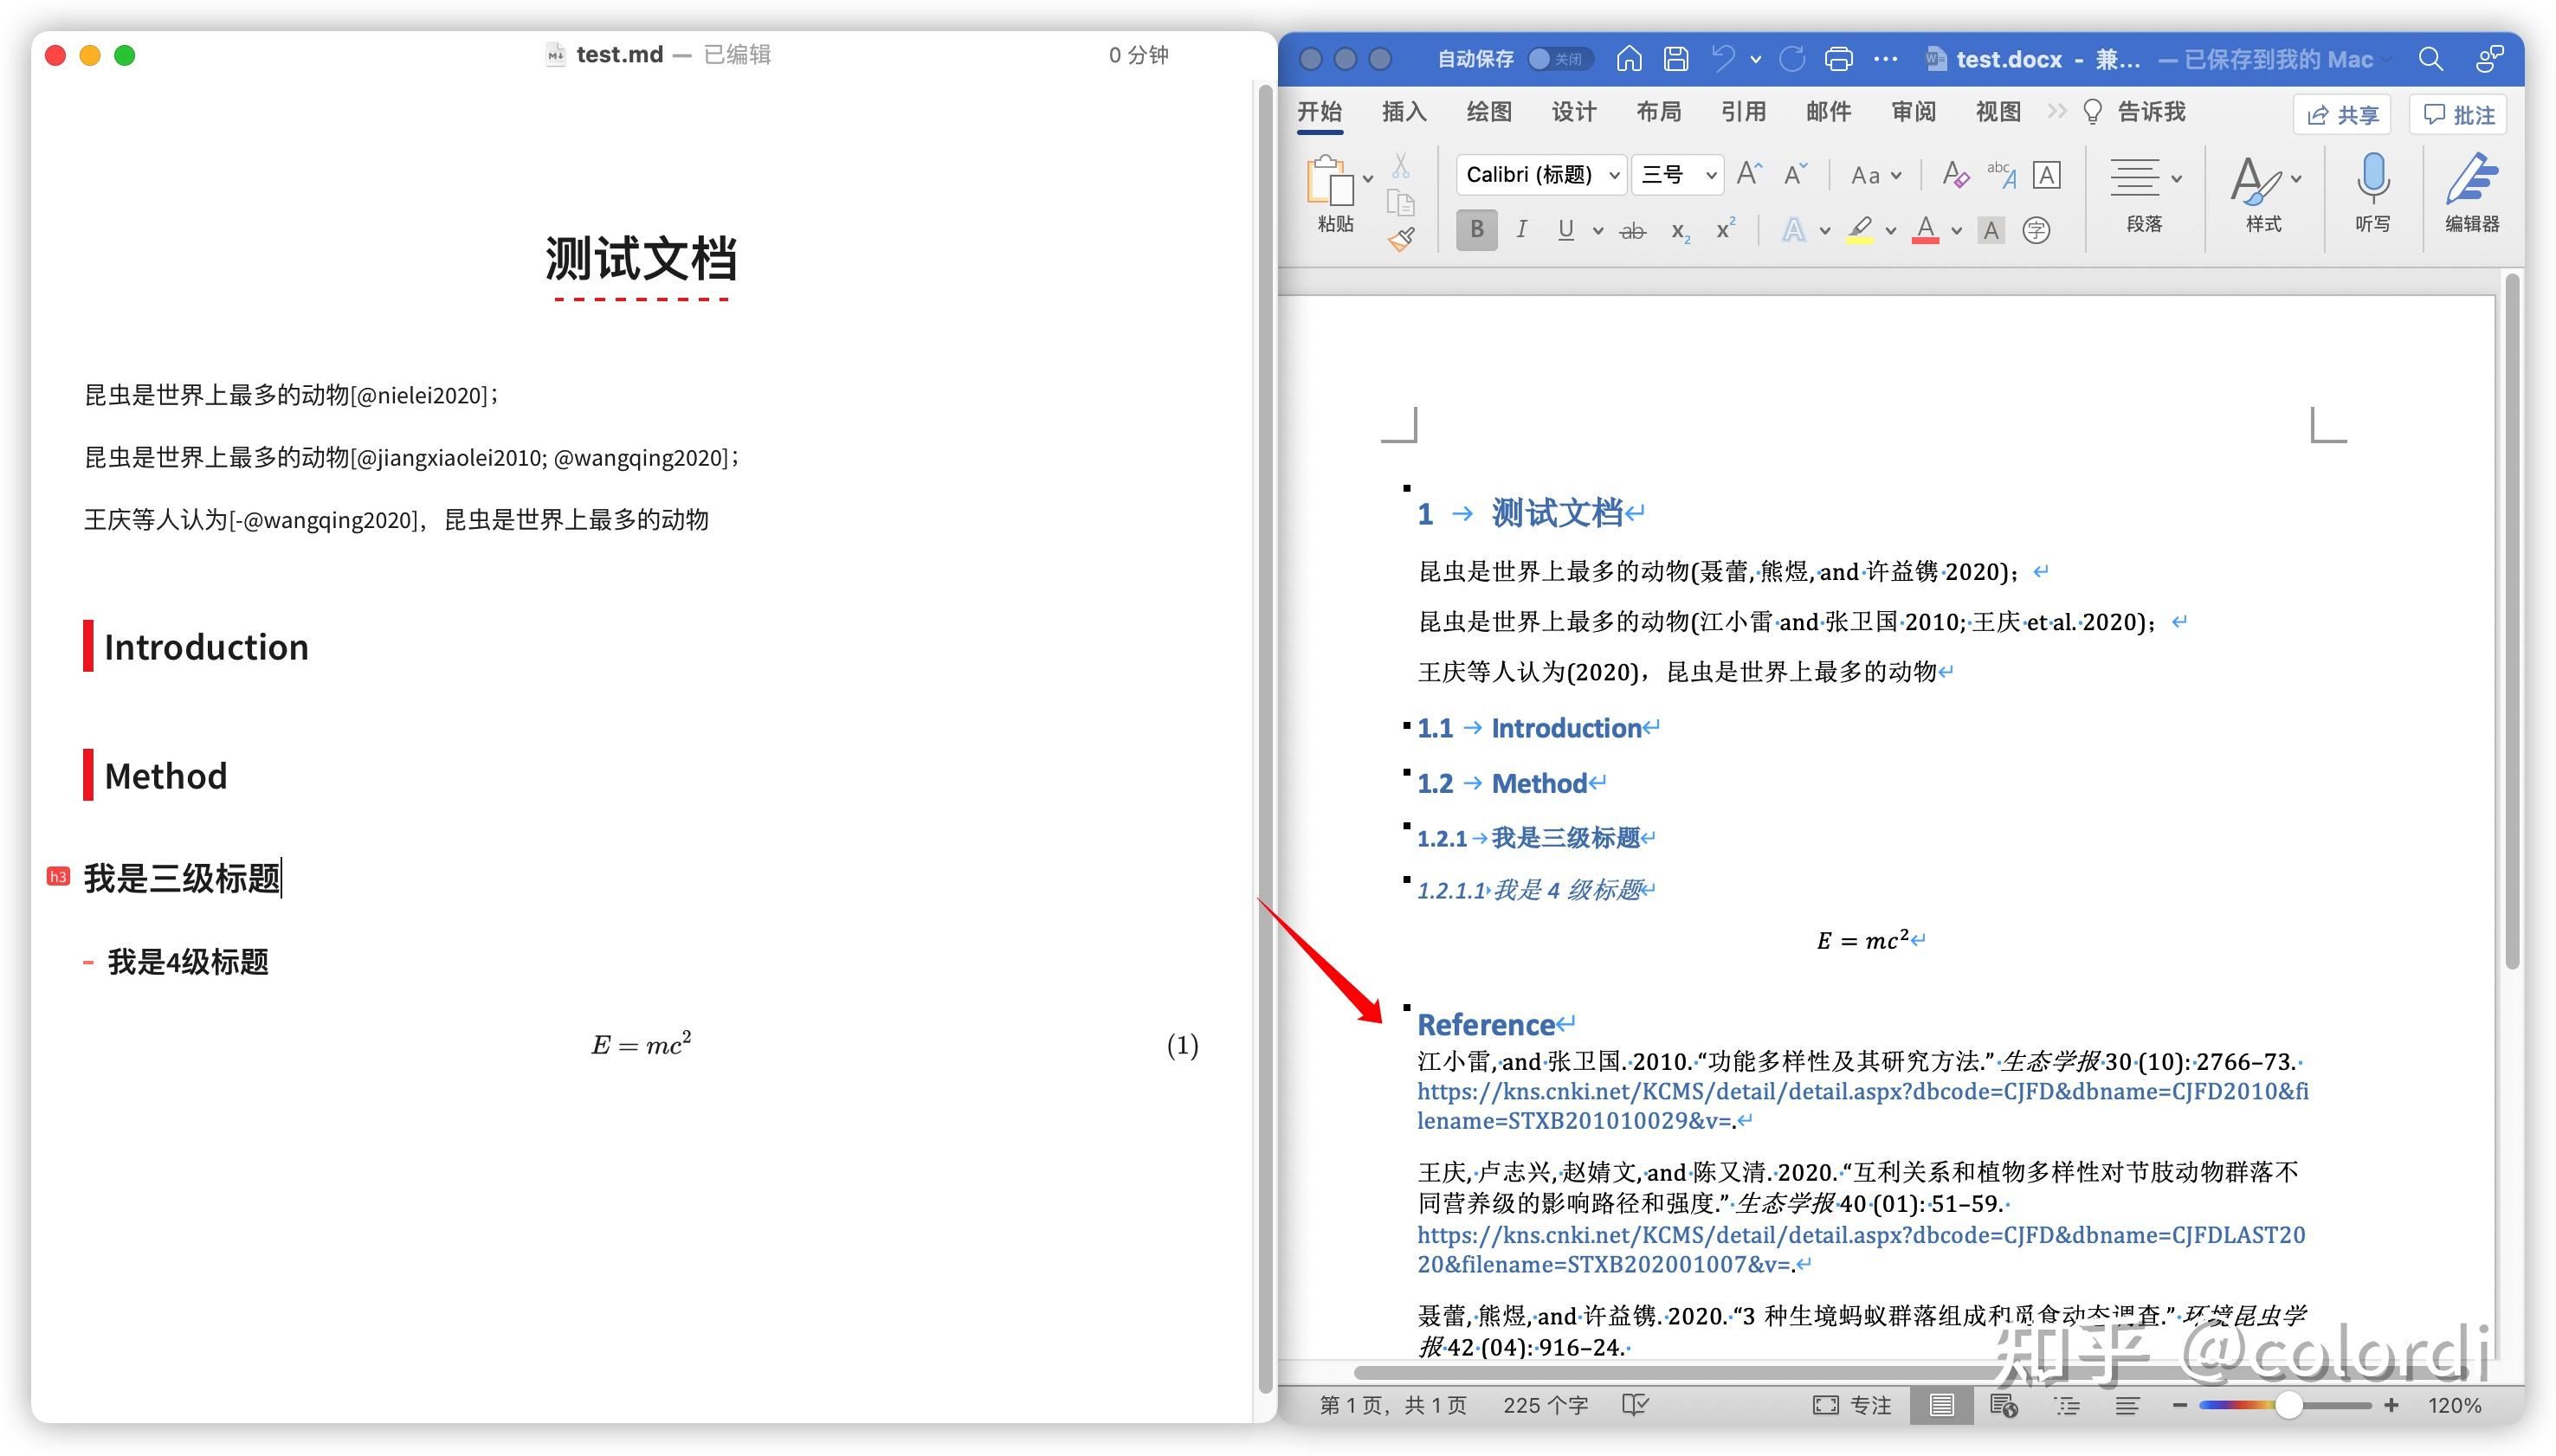Adjust the zoom slider handle
The image size is (2556, 1456).
pos(2289,1405)
